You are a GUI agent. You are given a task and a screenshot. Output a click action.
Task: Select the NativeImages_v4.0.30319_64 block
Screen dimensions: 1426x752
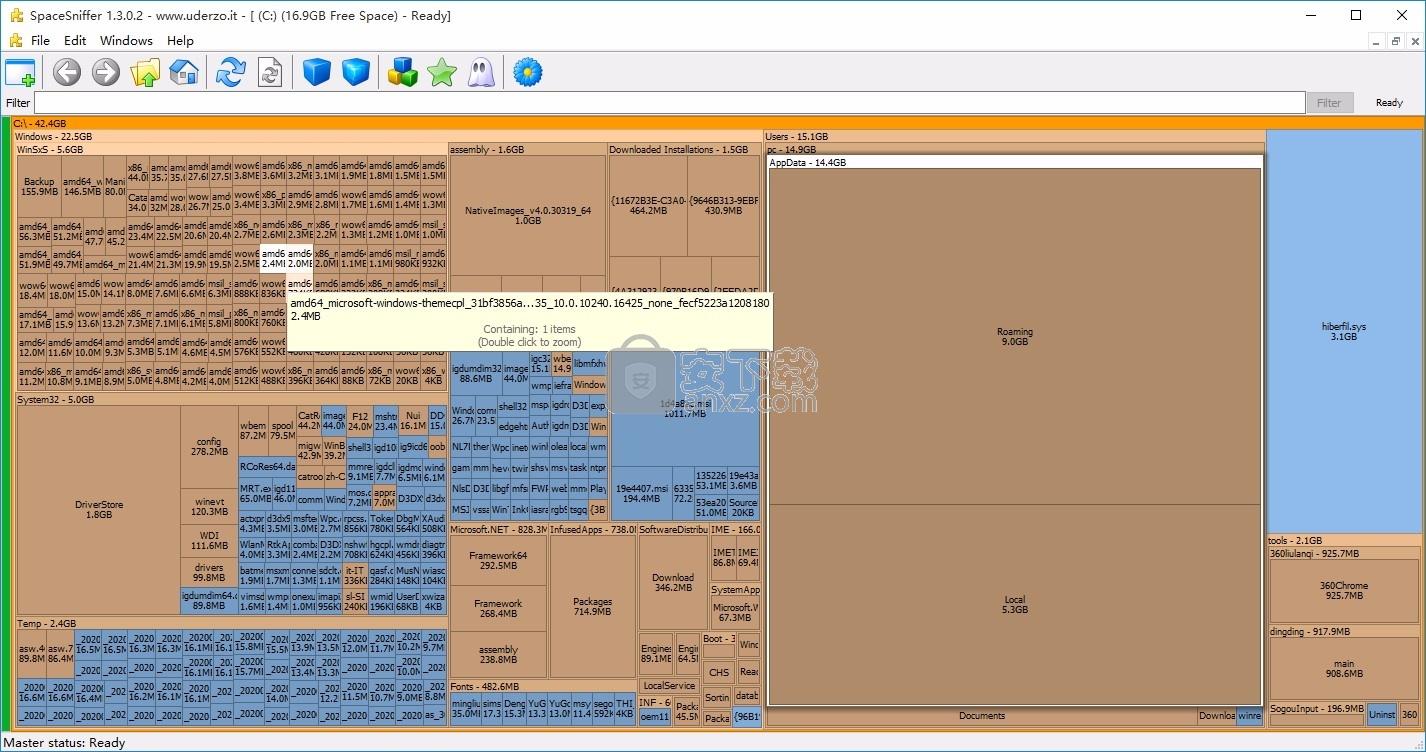[528, 215]
